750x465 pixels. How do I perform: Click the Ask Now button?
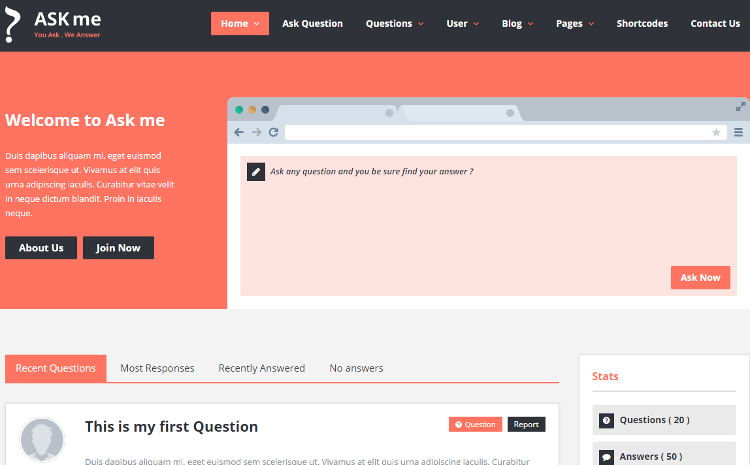point(700,277)
